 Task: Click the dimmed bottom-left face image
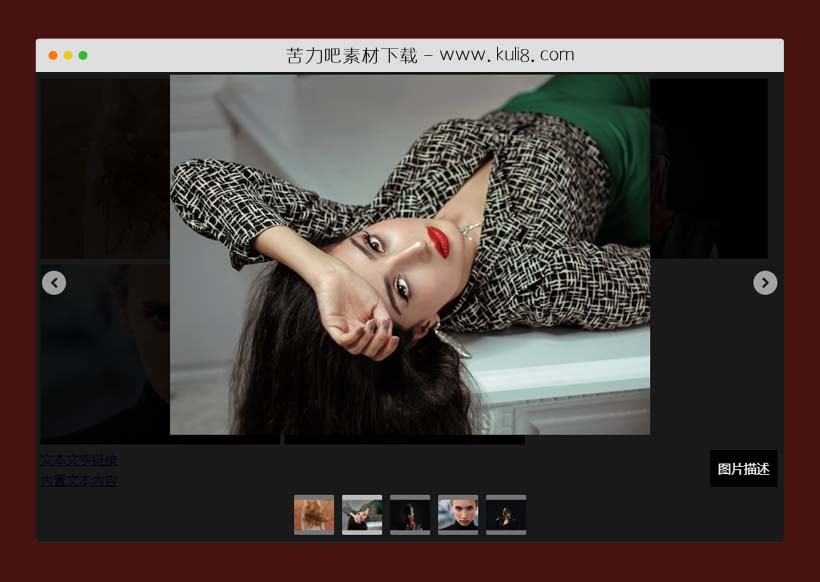(x=104, y=350)
